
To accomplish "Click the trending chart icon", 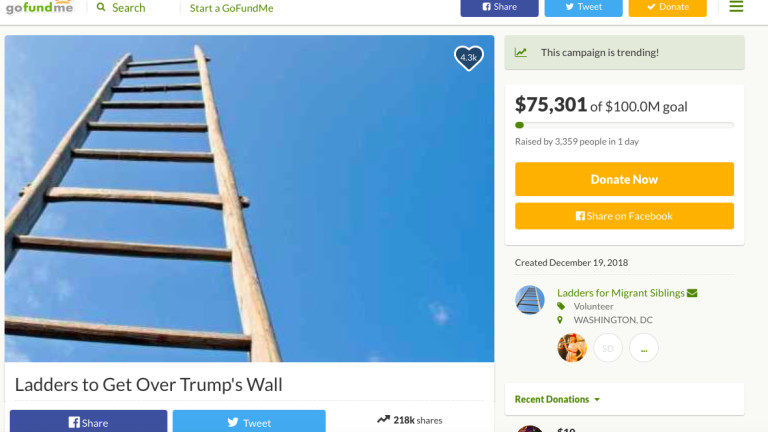I will click(521, 52).
